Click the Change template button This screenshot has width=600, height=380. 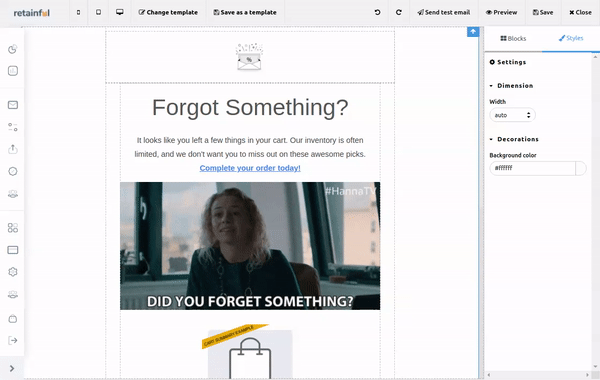168,12
